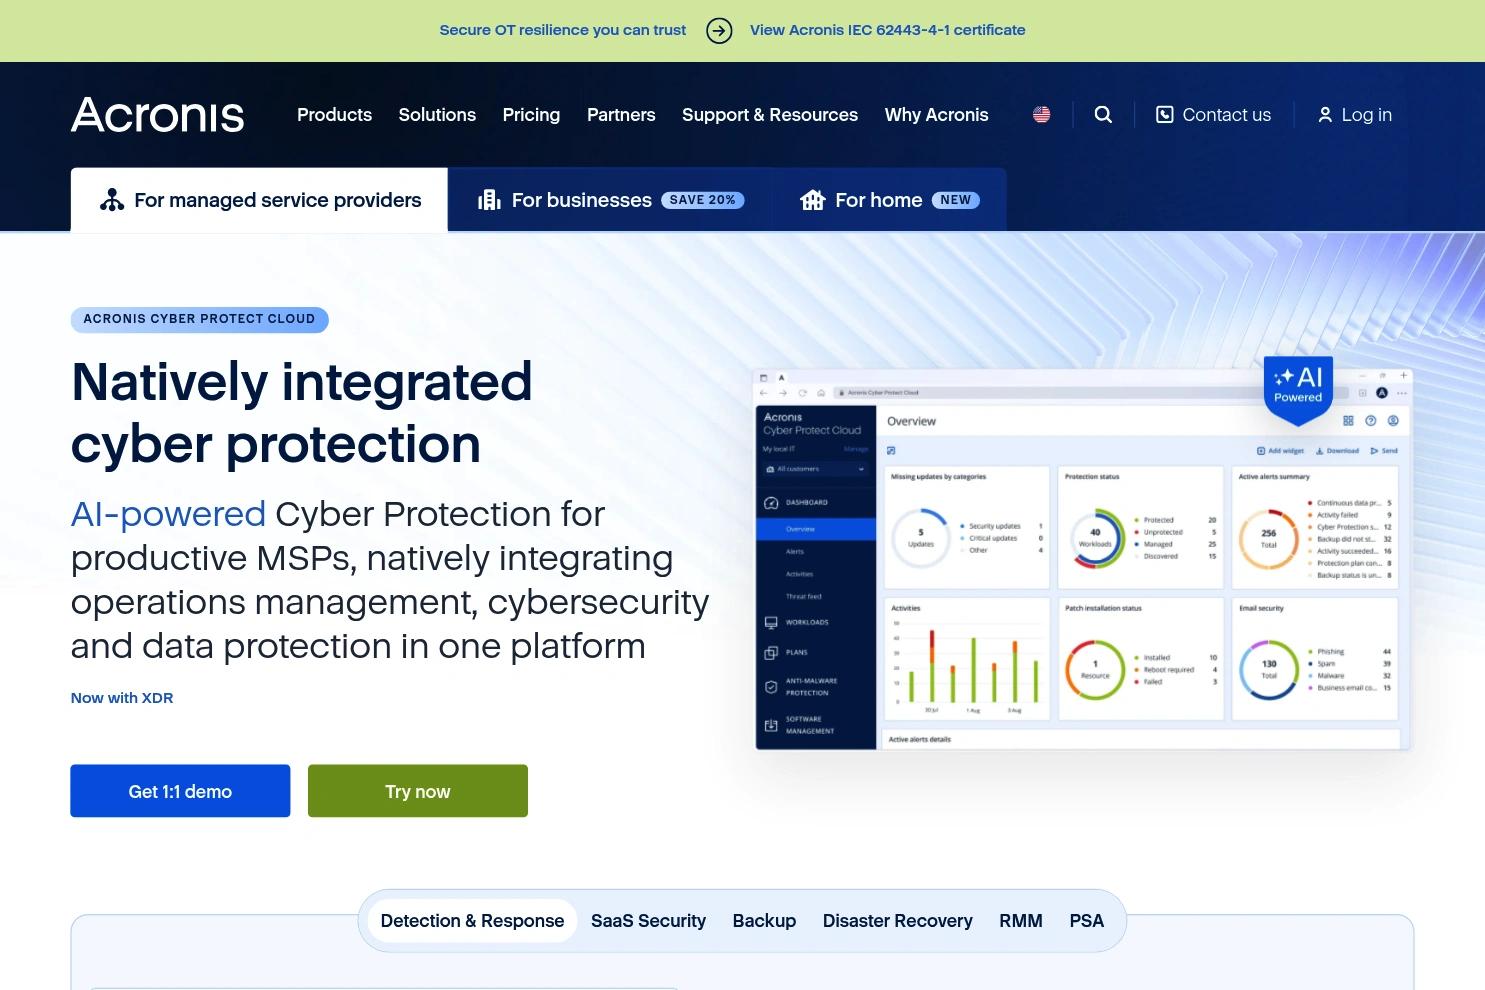Click the Log in link
This screenshot has width=1485, height=990.
[x=1354, y=115]
